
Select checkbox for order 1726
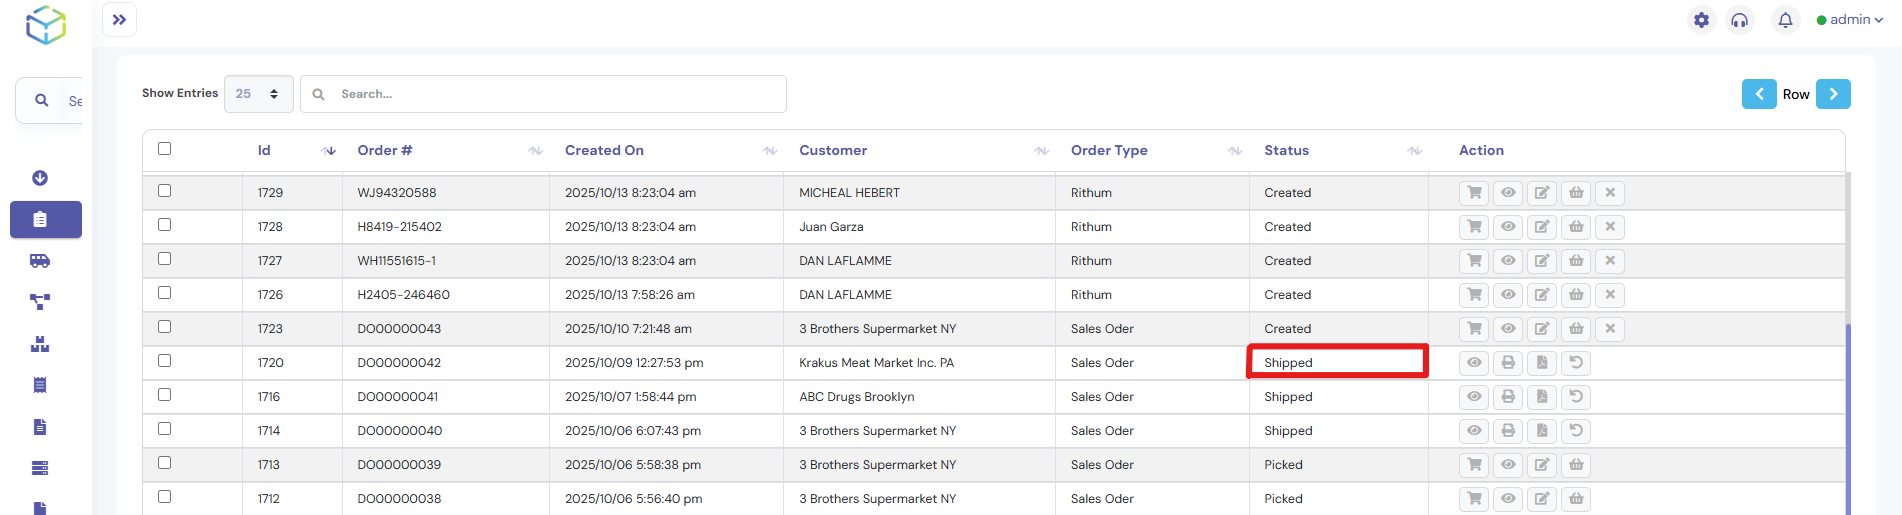[165, 293]
